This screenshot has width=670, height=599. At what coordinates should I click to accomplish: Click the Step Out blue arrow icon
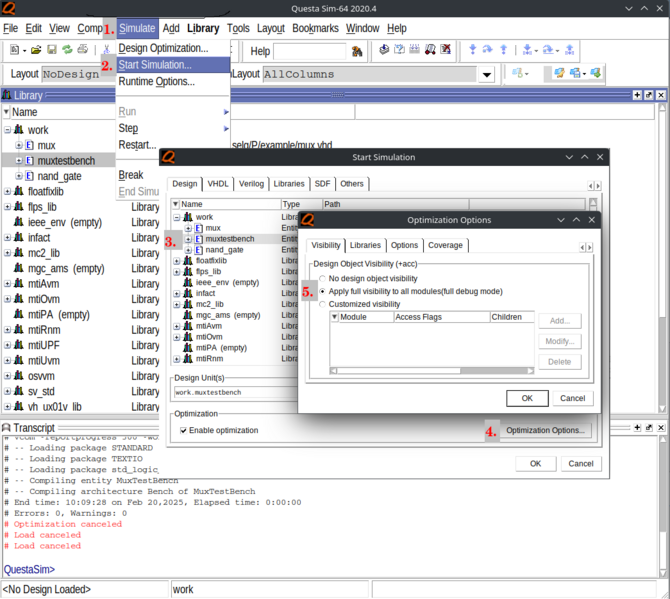[x=504, y=50]
